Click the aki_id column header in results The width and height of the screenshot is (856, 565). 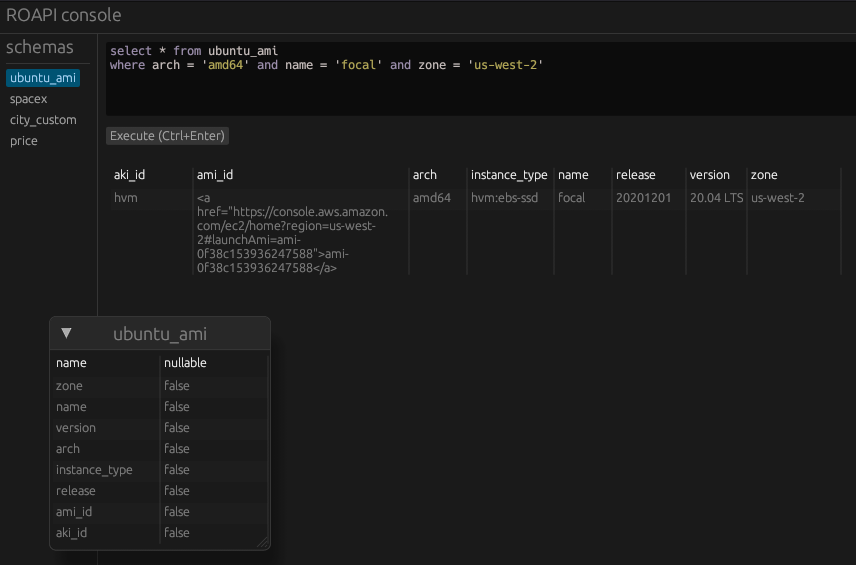pos(130,175)
